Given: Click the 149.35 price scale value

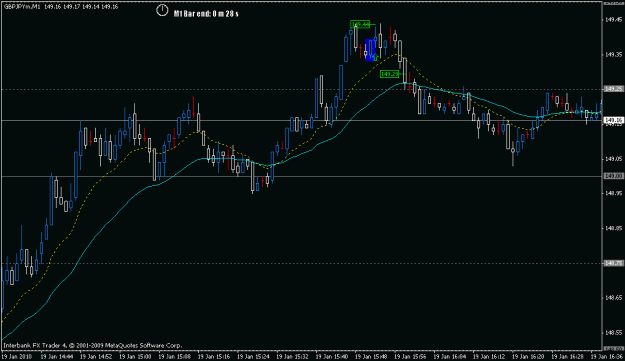Looking at the screenshot, I should coord(613,55).
